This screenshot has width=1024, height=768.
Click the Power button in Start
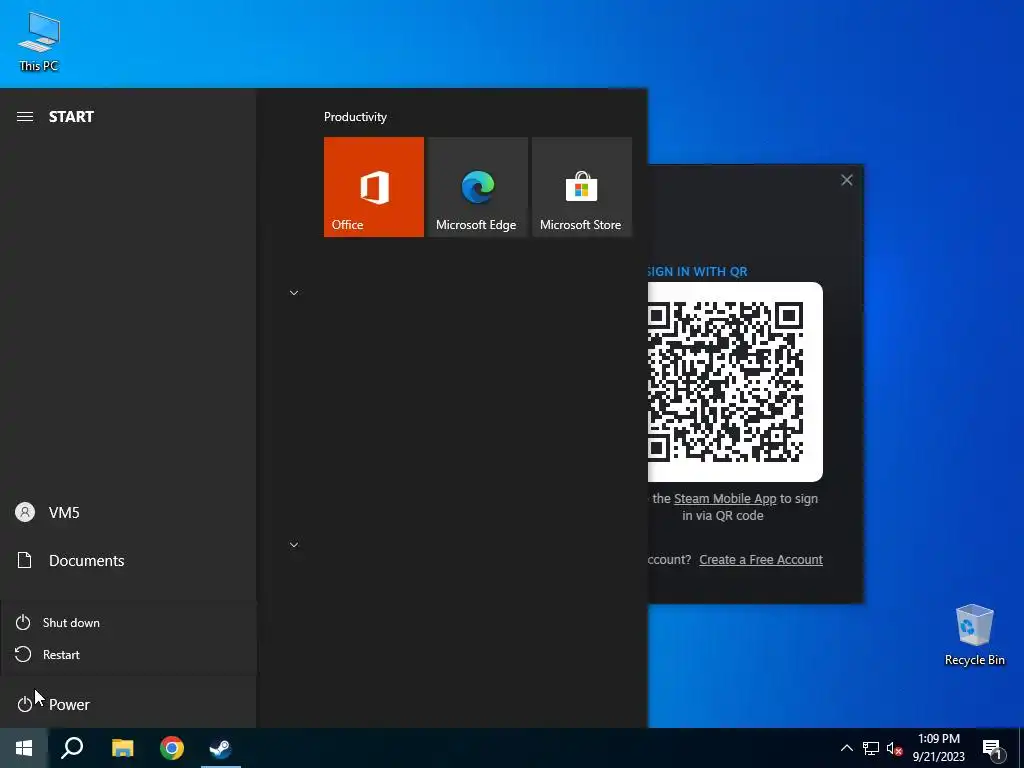point(128,704)
